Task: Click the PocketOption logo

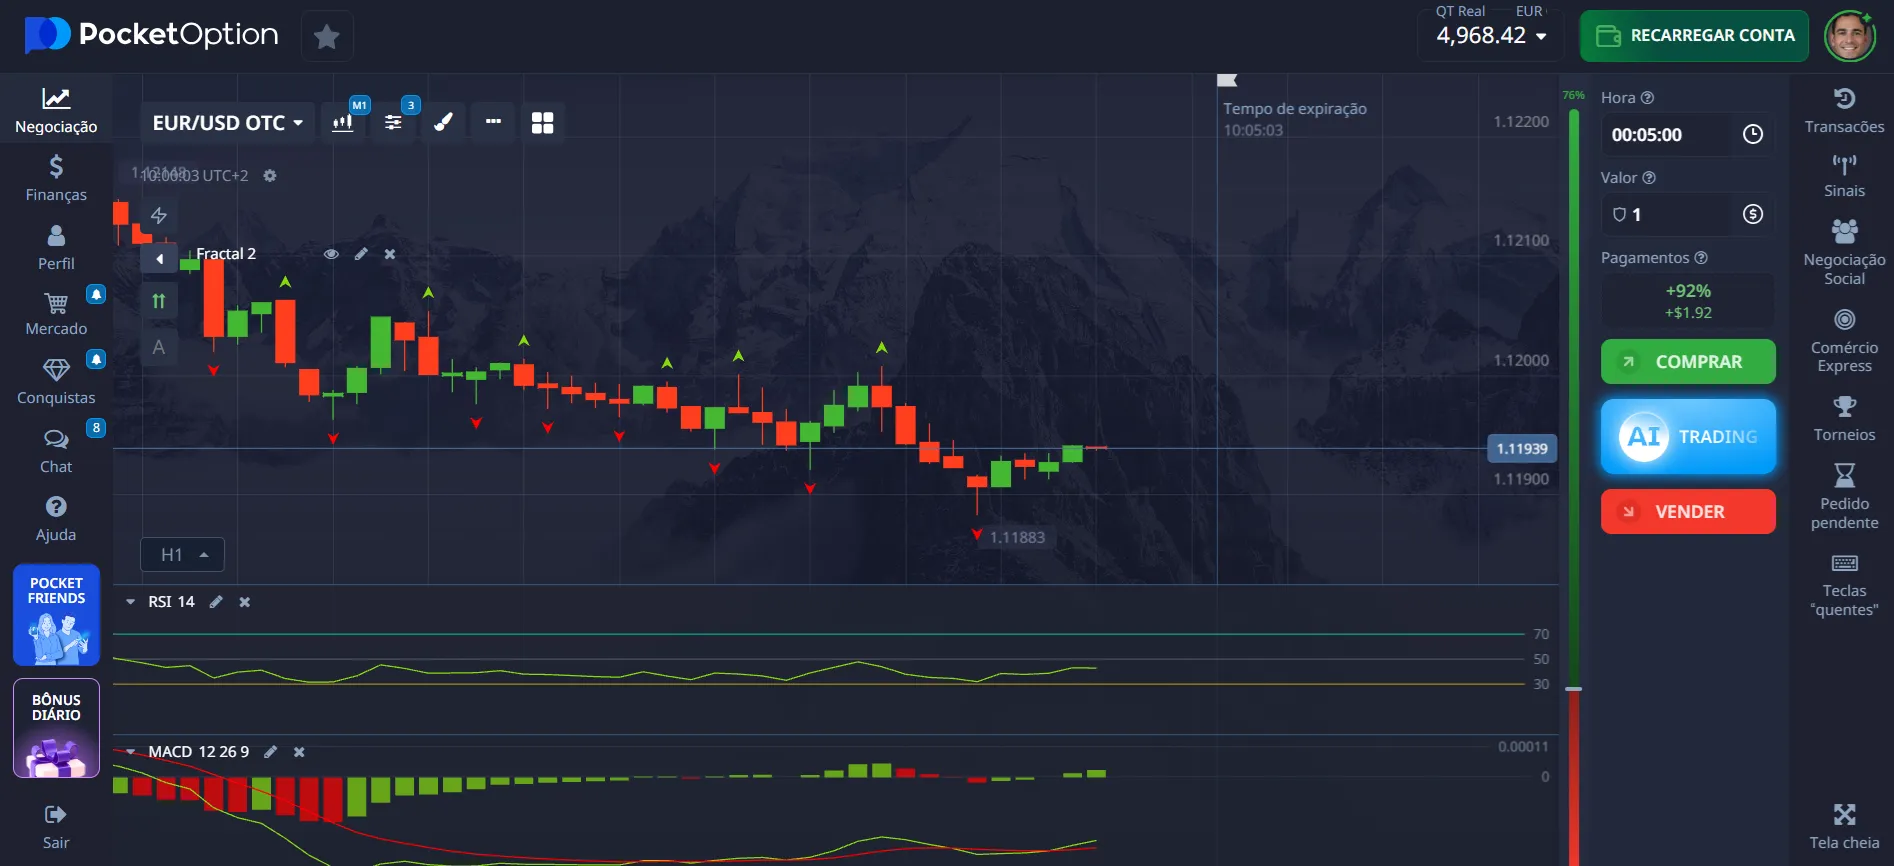Action: point(152,35)
